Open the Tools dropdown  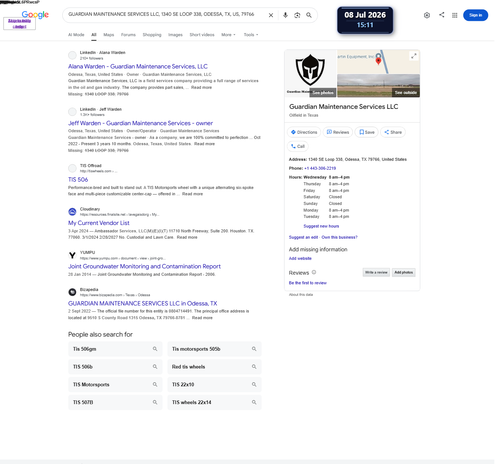[251, 35]
